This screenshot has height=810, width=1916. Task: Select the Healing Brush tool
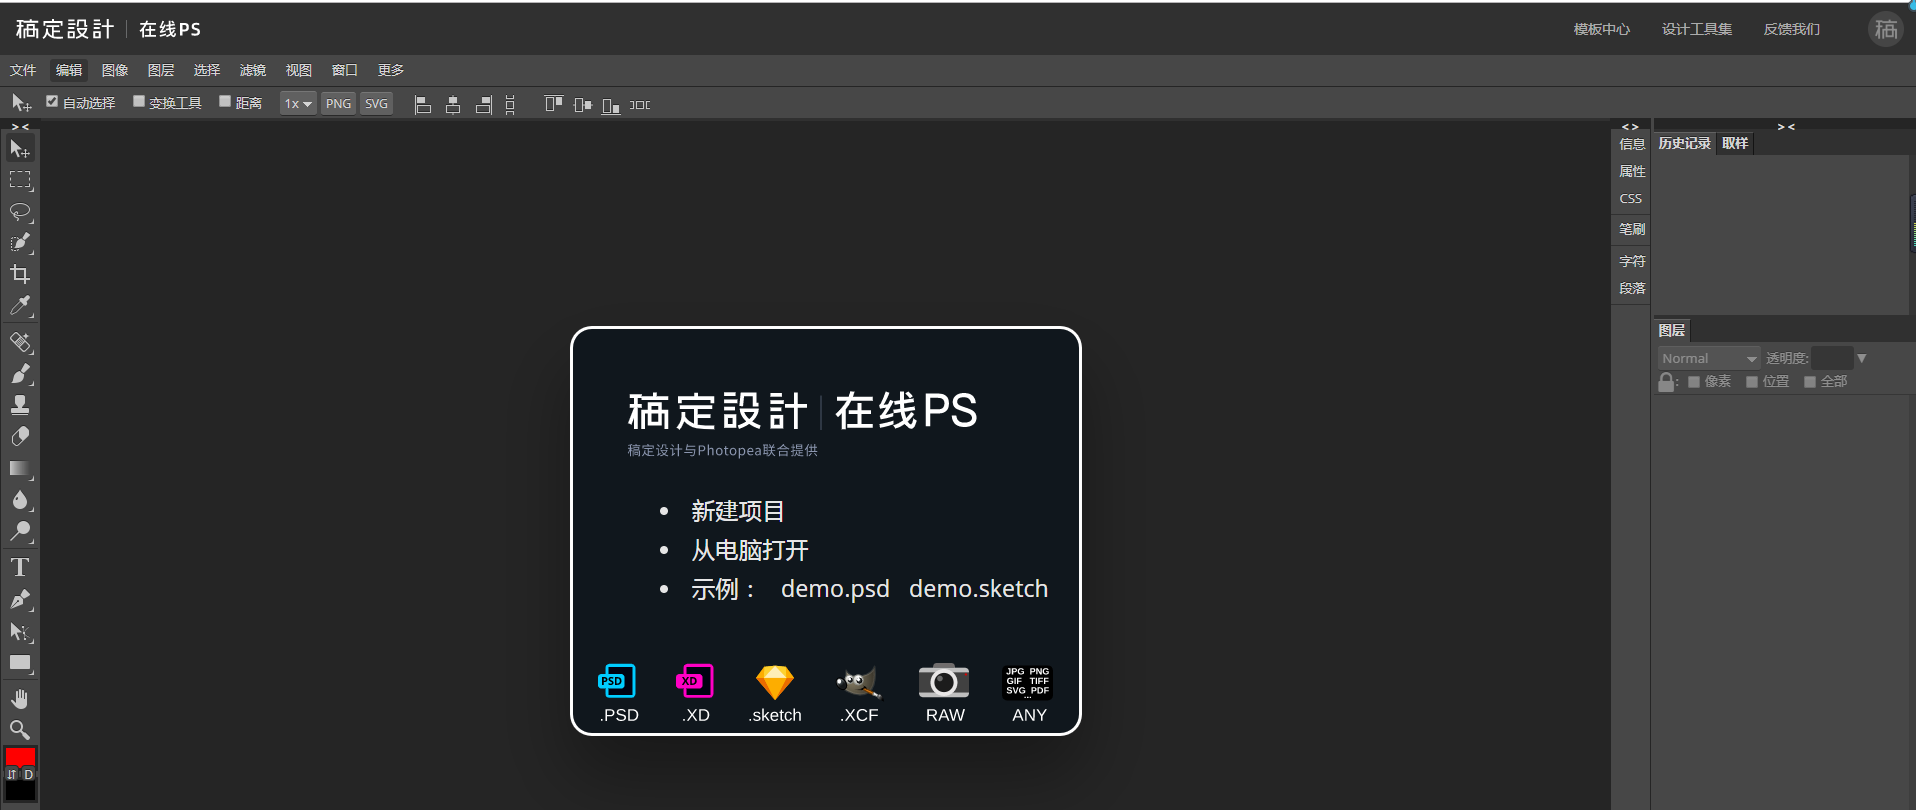[x=20, y=342]
